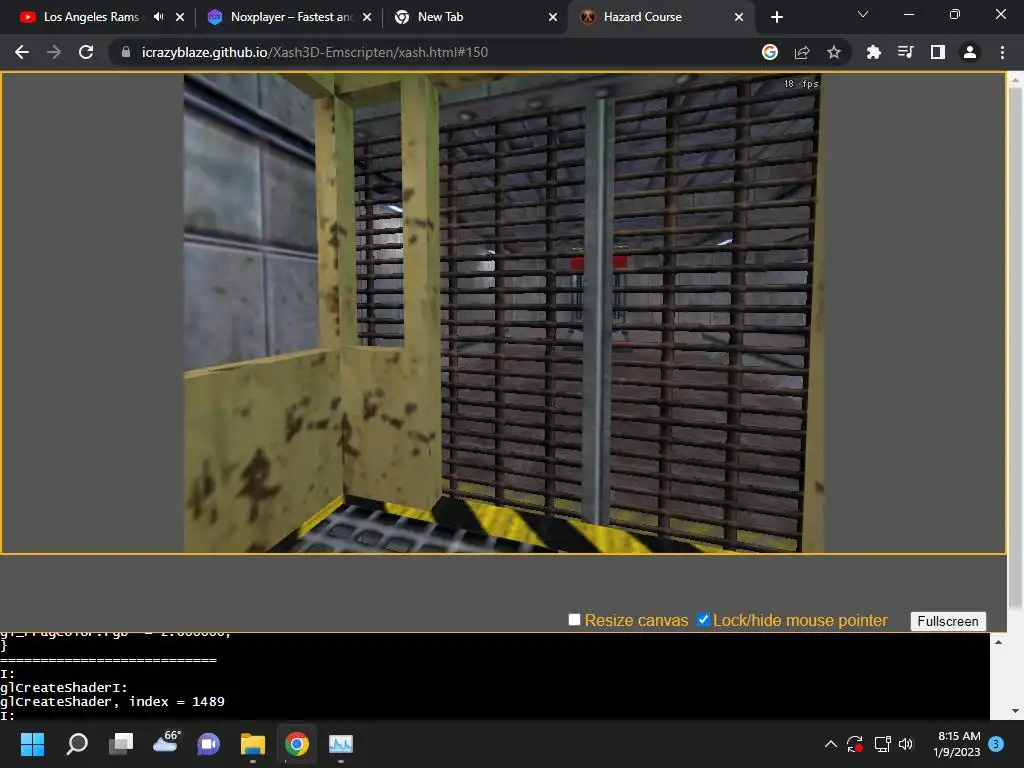Open the Windows Start menu

[x=32, y=744]
